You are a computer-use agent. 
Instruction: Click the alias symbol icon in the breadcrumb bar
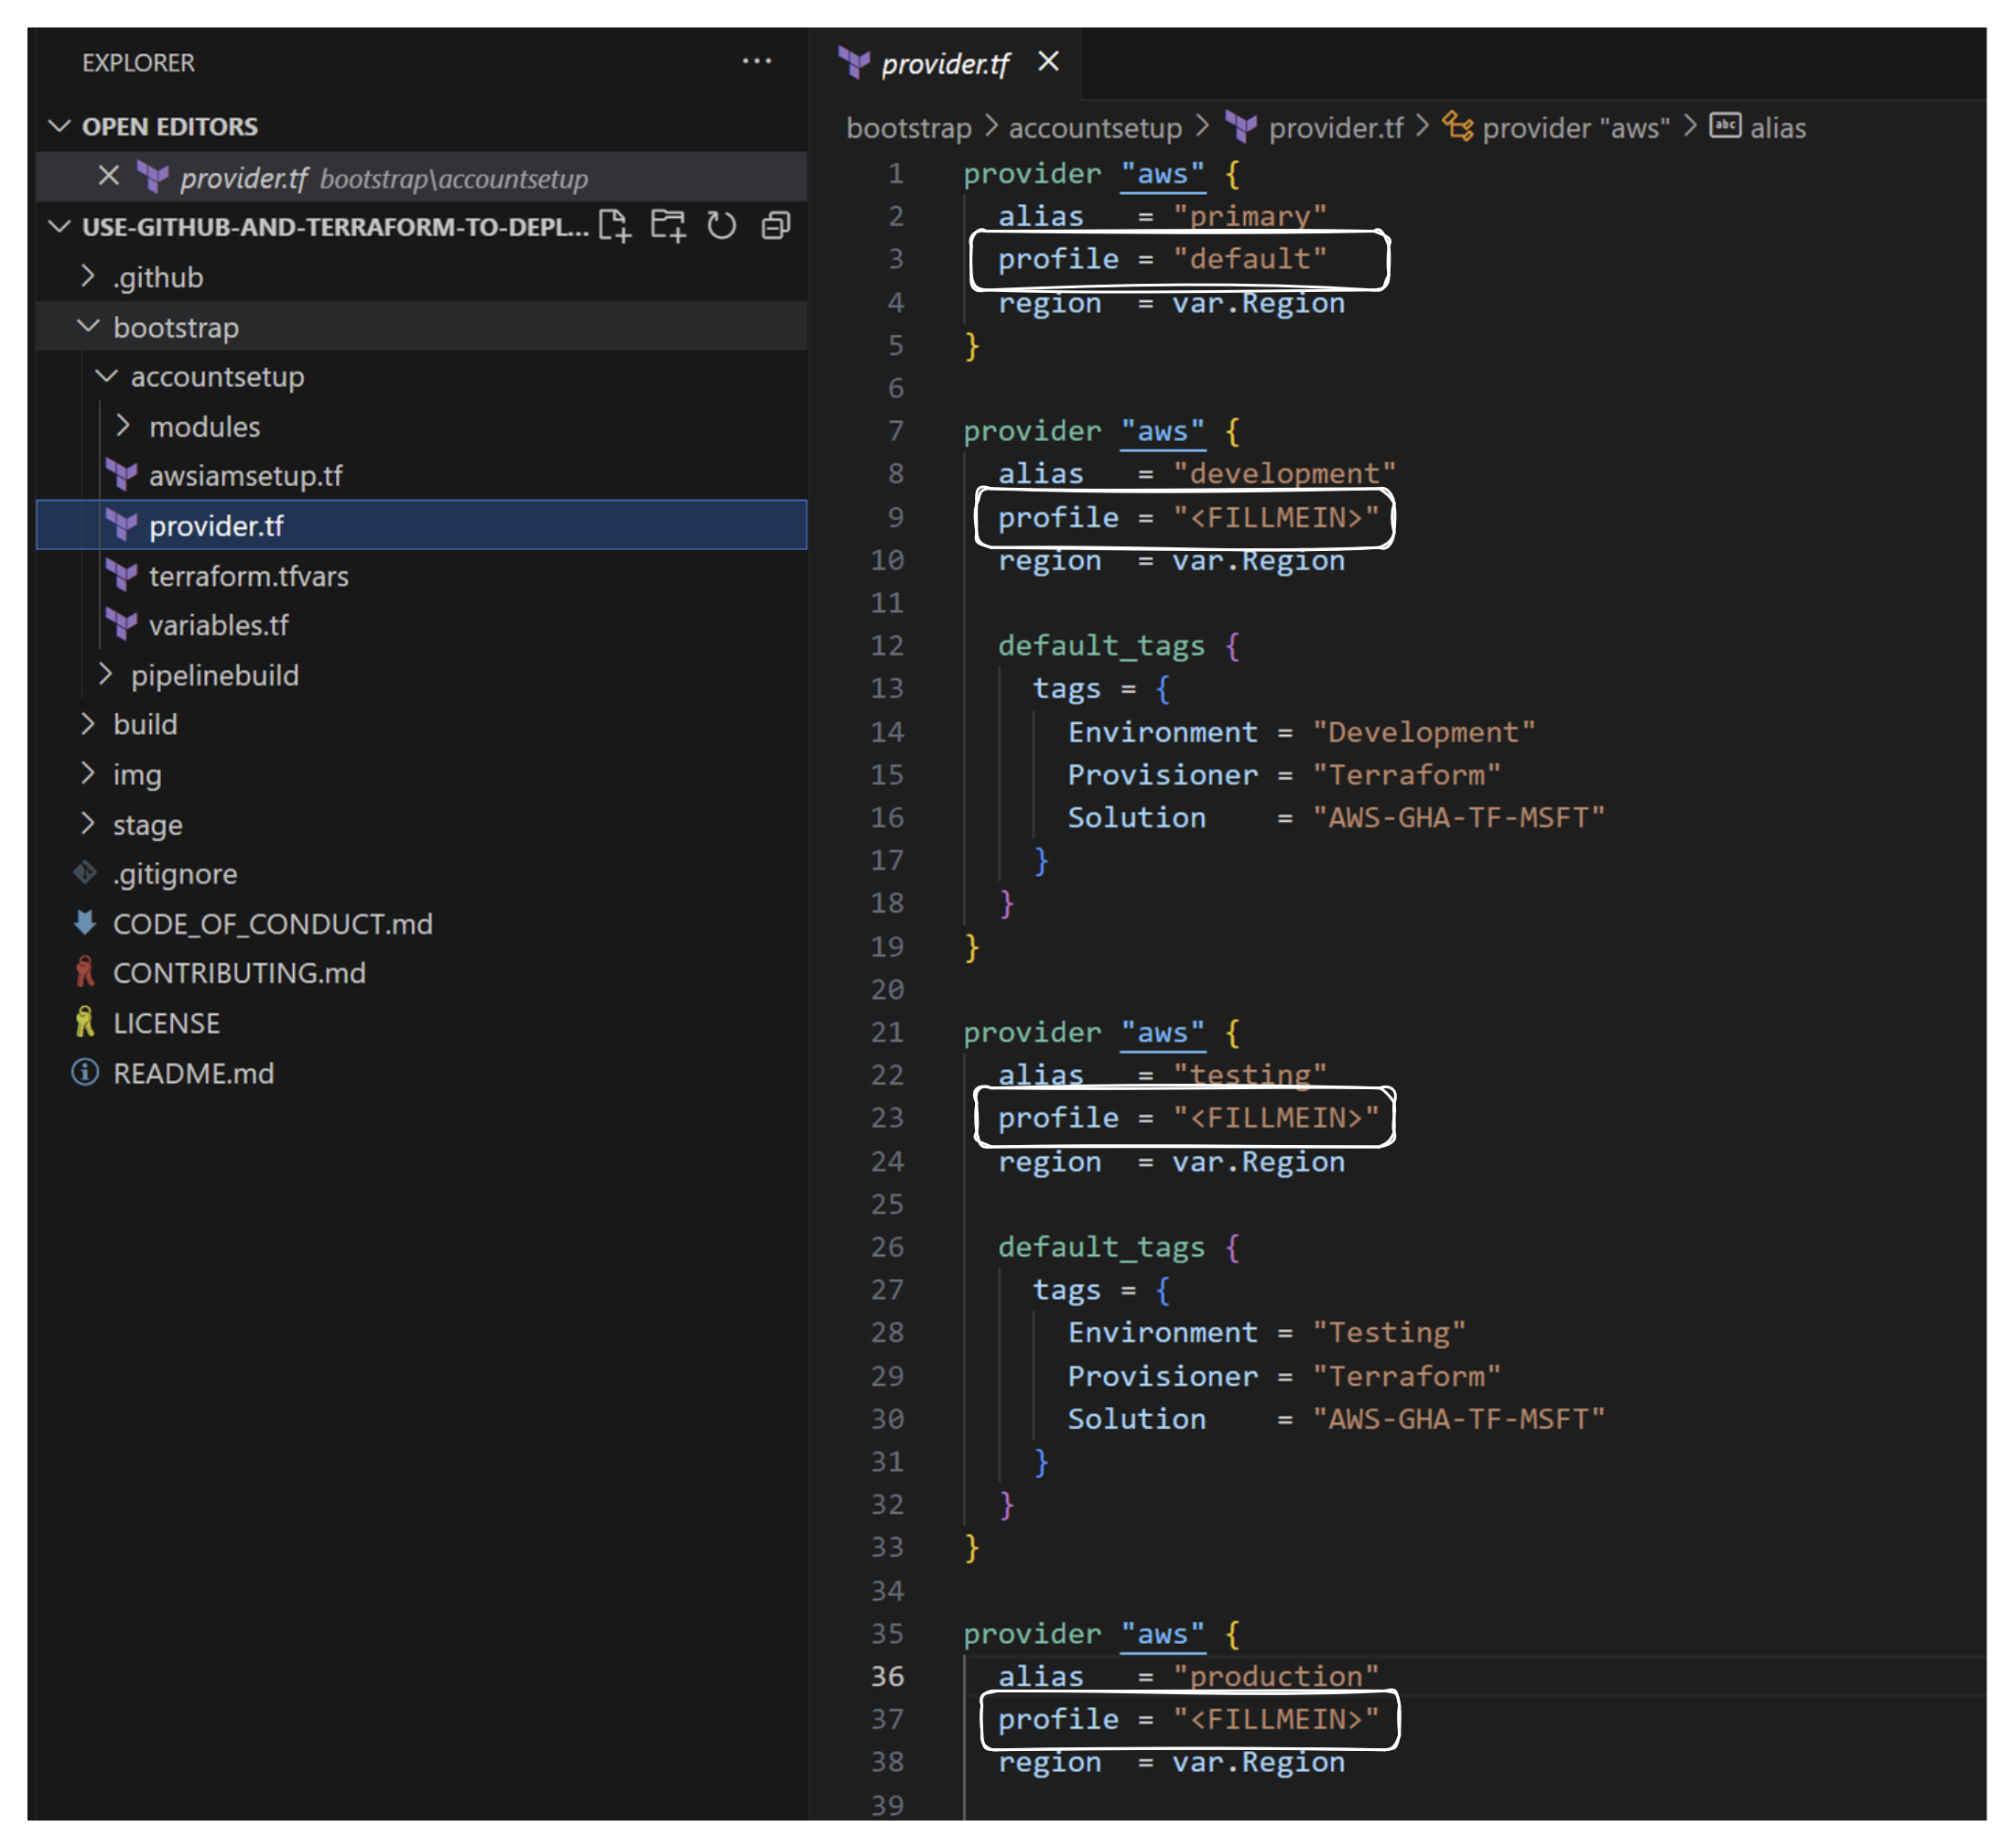click(x=1724, y=127)
